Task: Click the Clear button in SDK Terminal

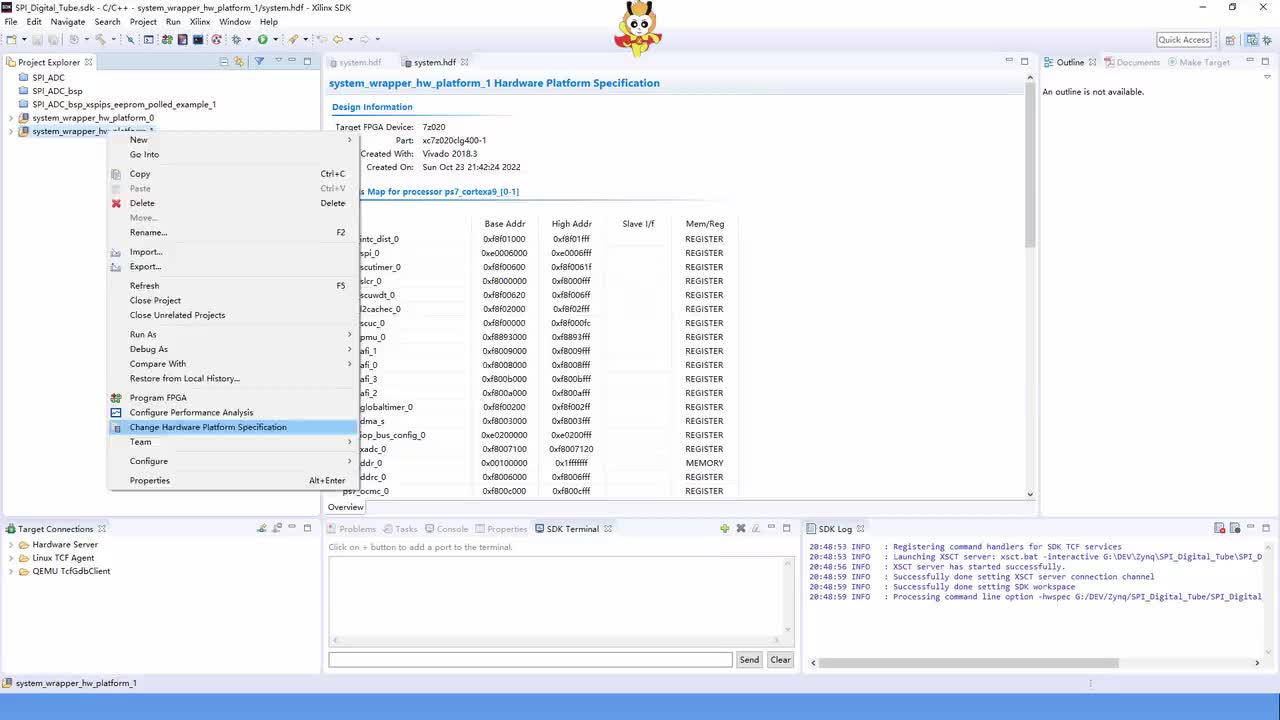Action: 780,660
